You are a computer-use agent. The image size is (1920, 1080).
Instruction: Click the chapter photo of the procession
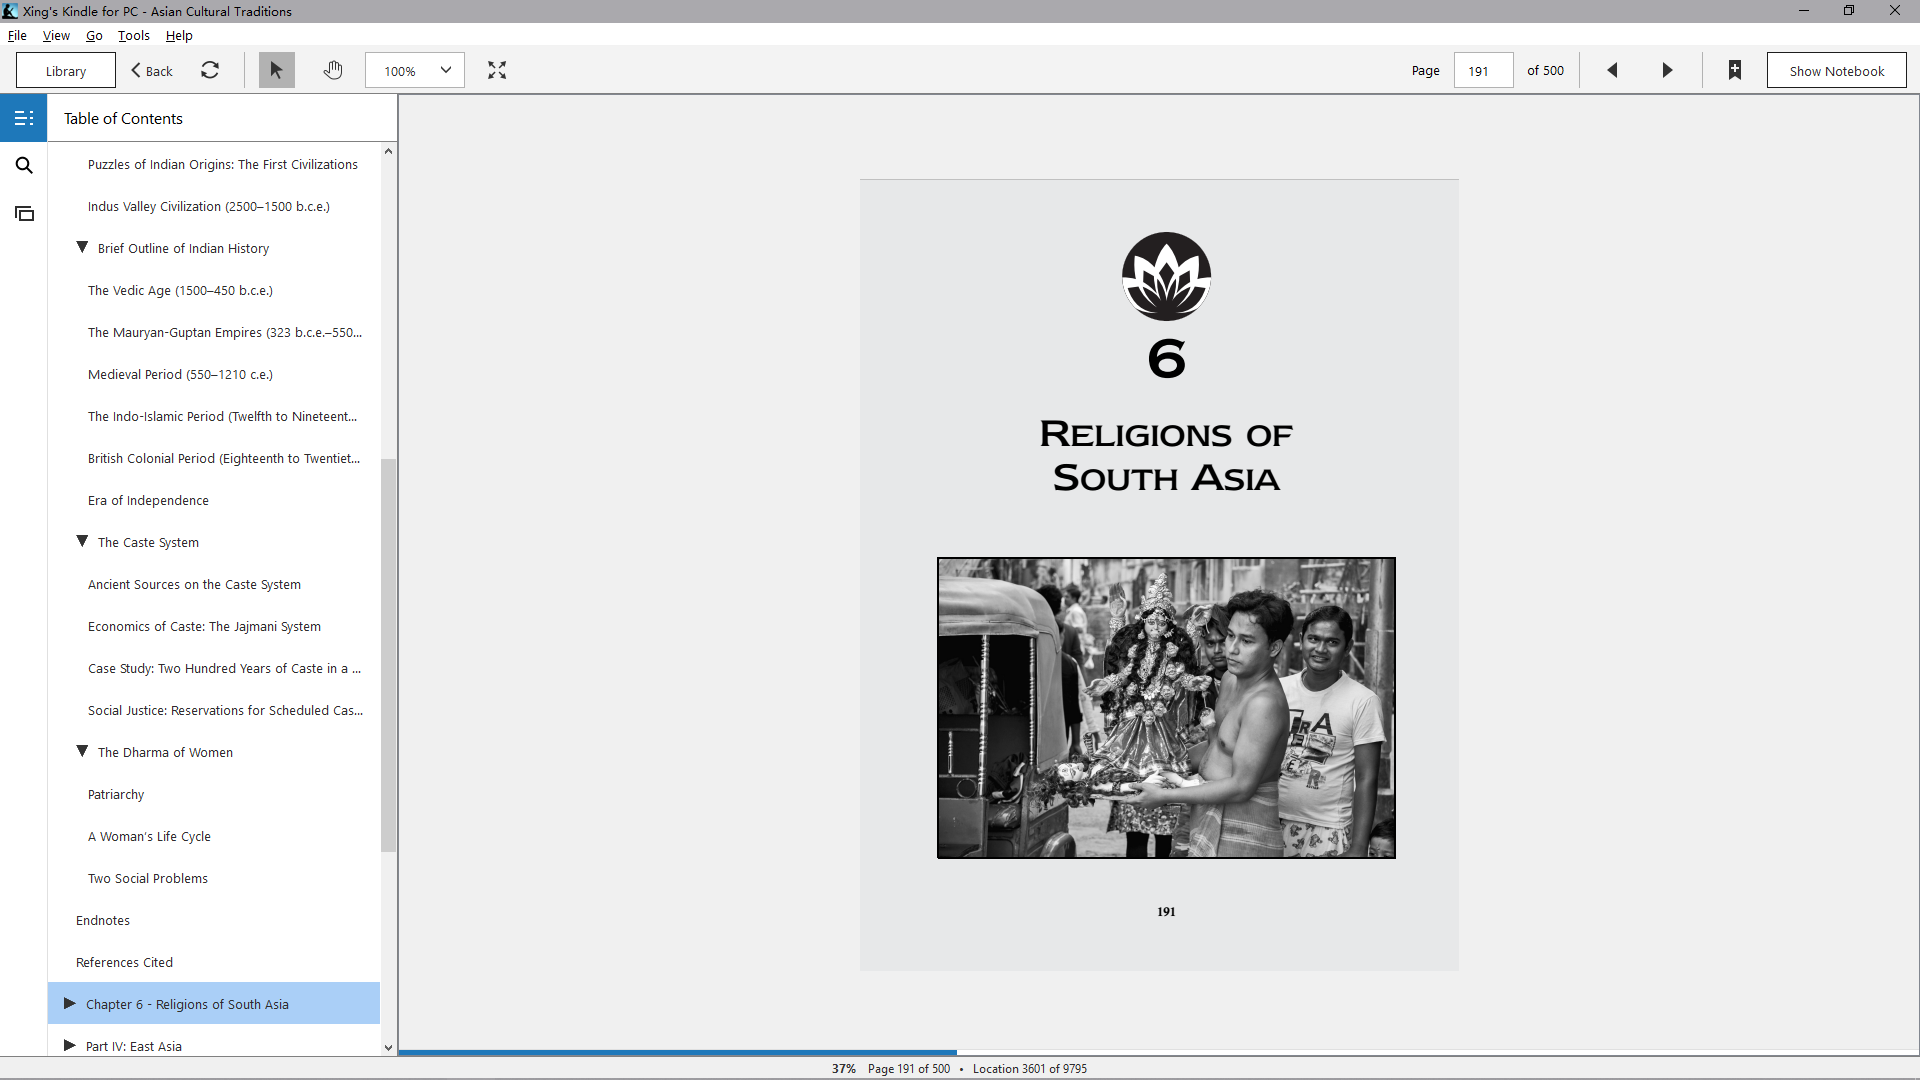1166,708
